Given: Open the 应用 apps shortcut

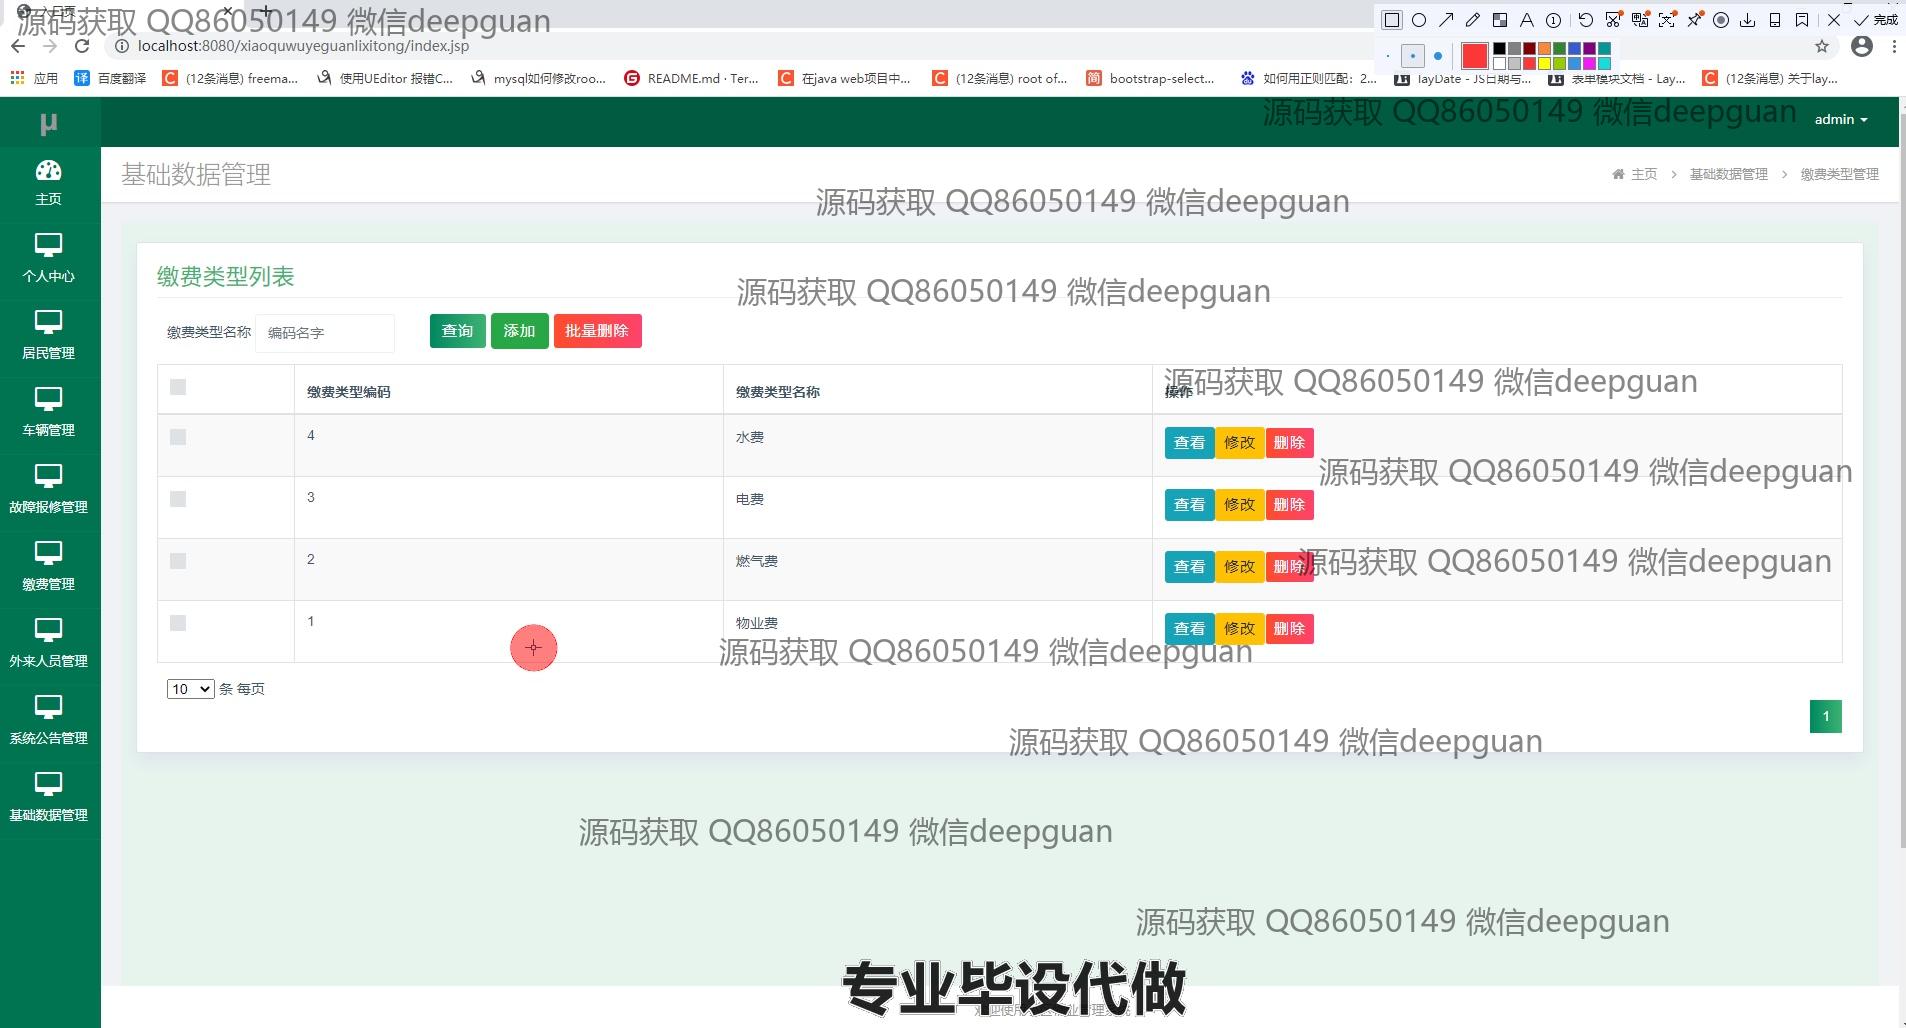Looking at the screenshot, I should [x=34, y=78].
